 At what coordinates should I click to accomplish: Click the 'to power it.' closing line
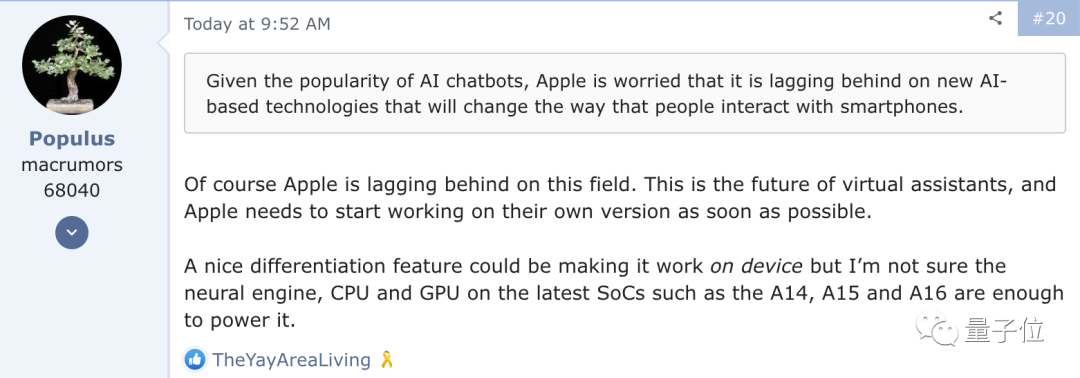tap(239, 321)
